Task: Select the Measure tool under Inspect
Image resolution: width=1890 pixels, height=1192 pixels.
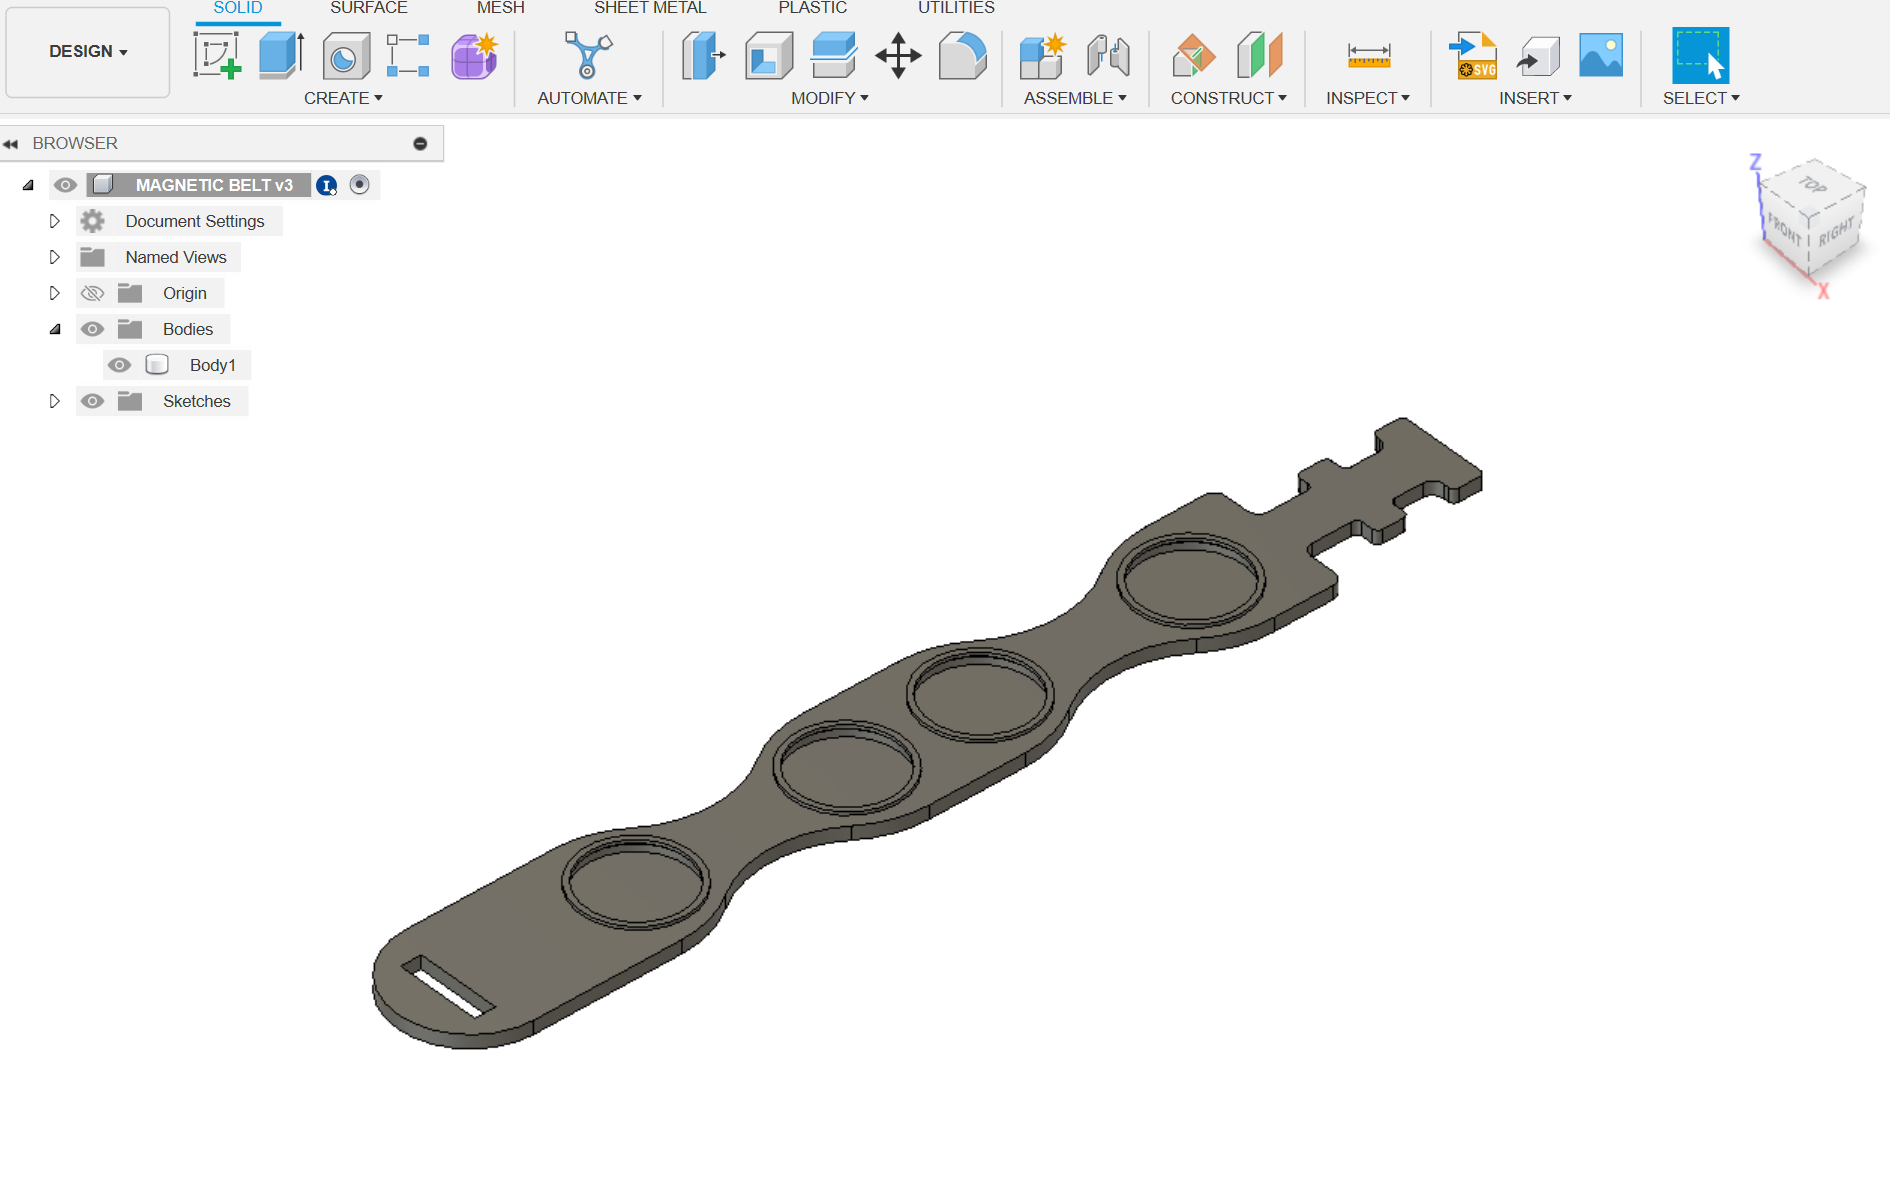Action: tap(1367, 55)
